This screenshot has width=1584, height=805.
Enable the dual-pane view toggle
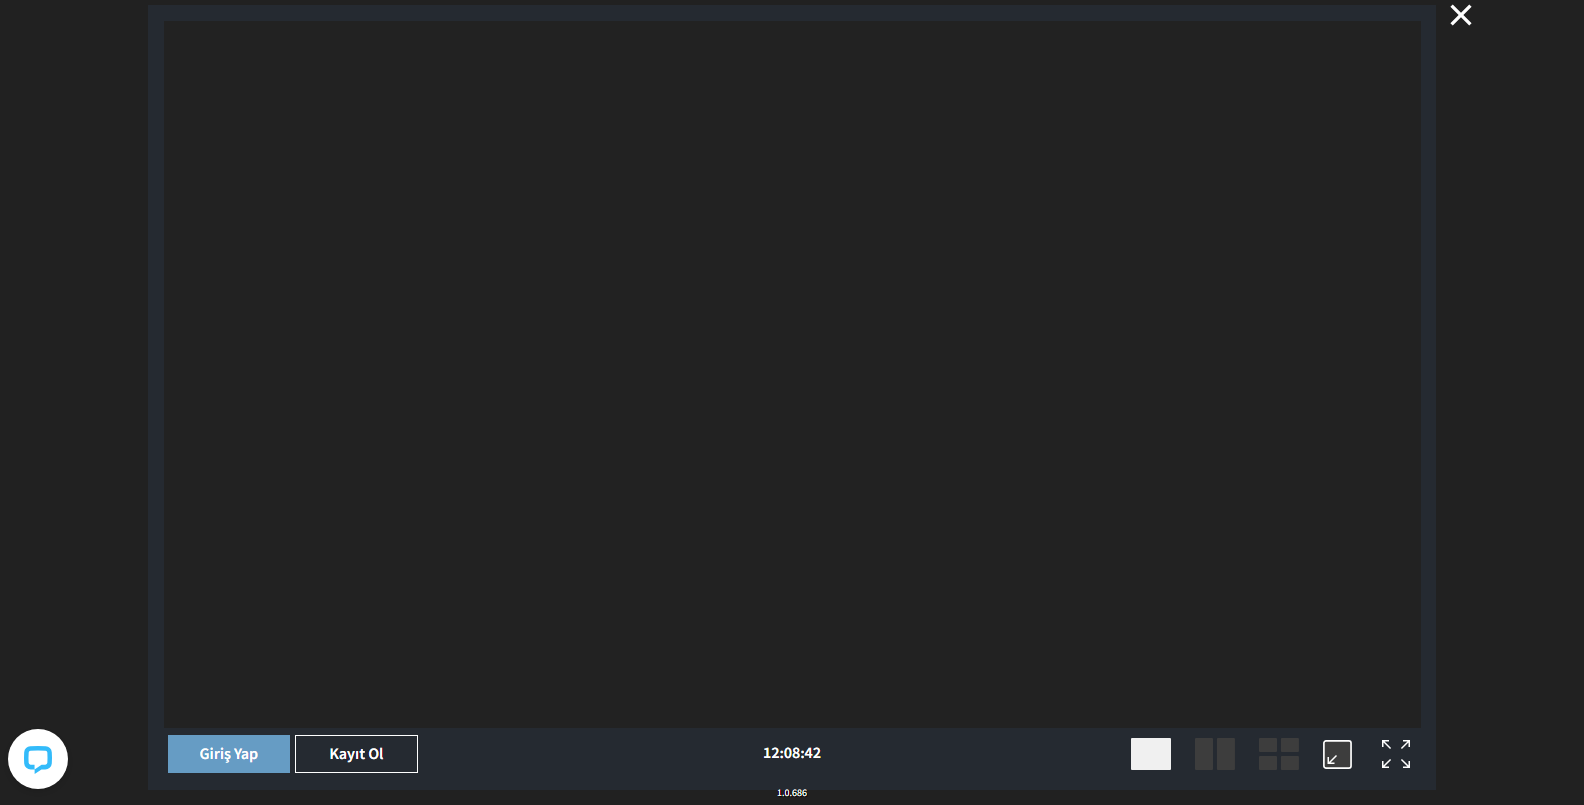(1215, 754)
